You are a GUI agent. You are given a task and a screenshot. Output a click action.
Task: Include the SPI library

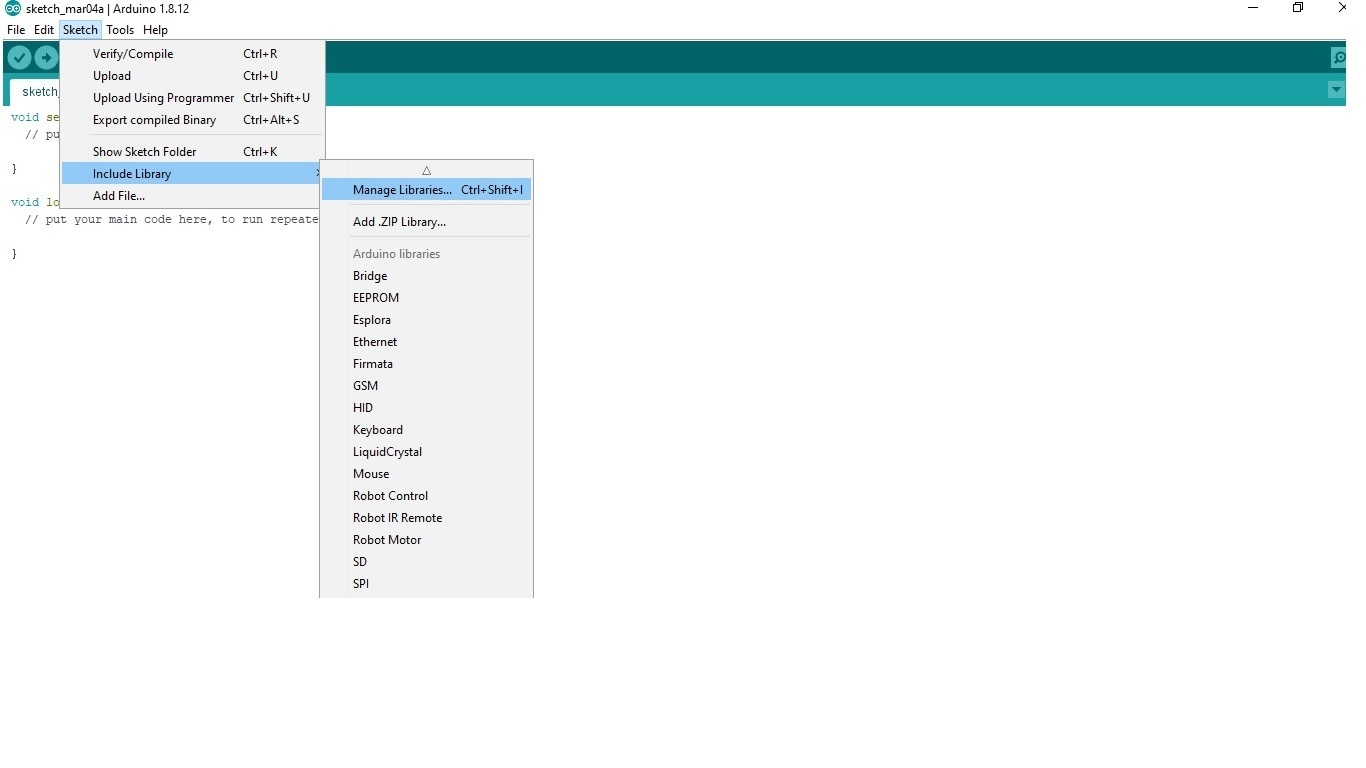click(x=426, y=584)
